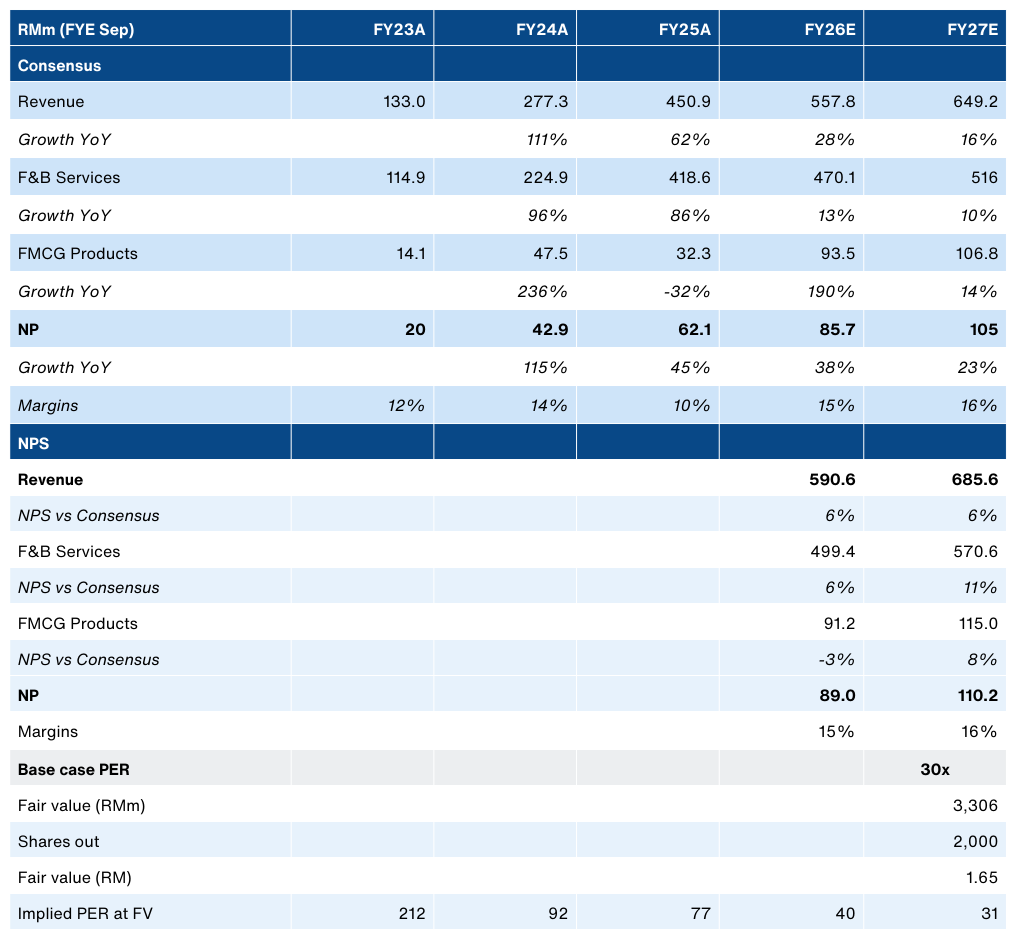The width and height of the screenshot is (1017, 930).
Task: Select the negative growth cell -32%
Action: coord(687,292)
